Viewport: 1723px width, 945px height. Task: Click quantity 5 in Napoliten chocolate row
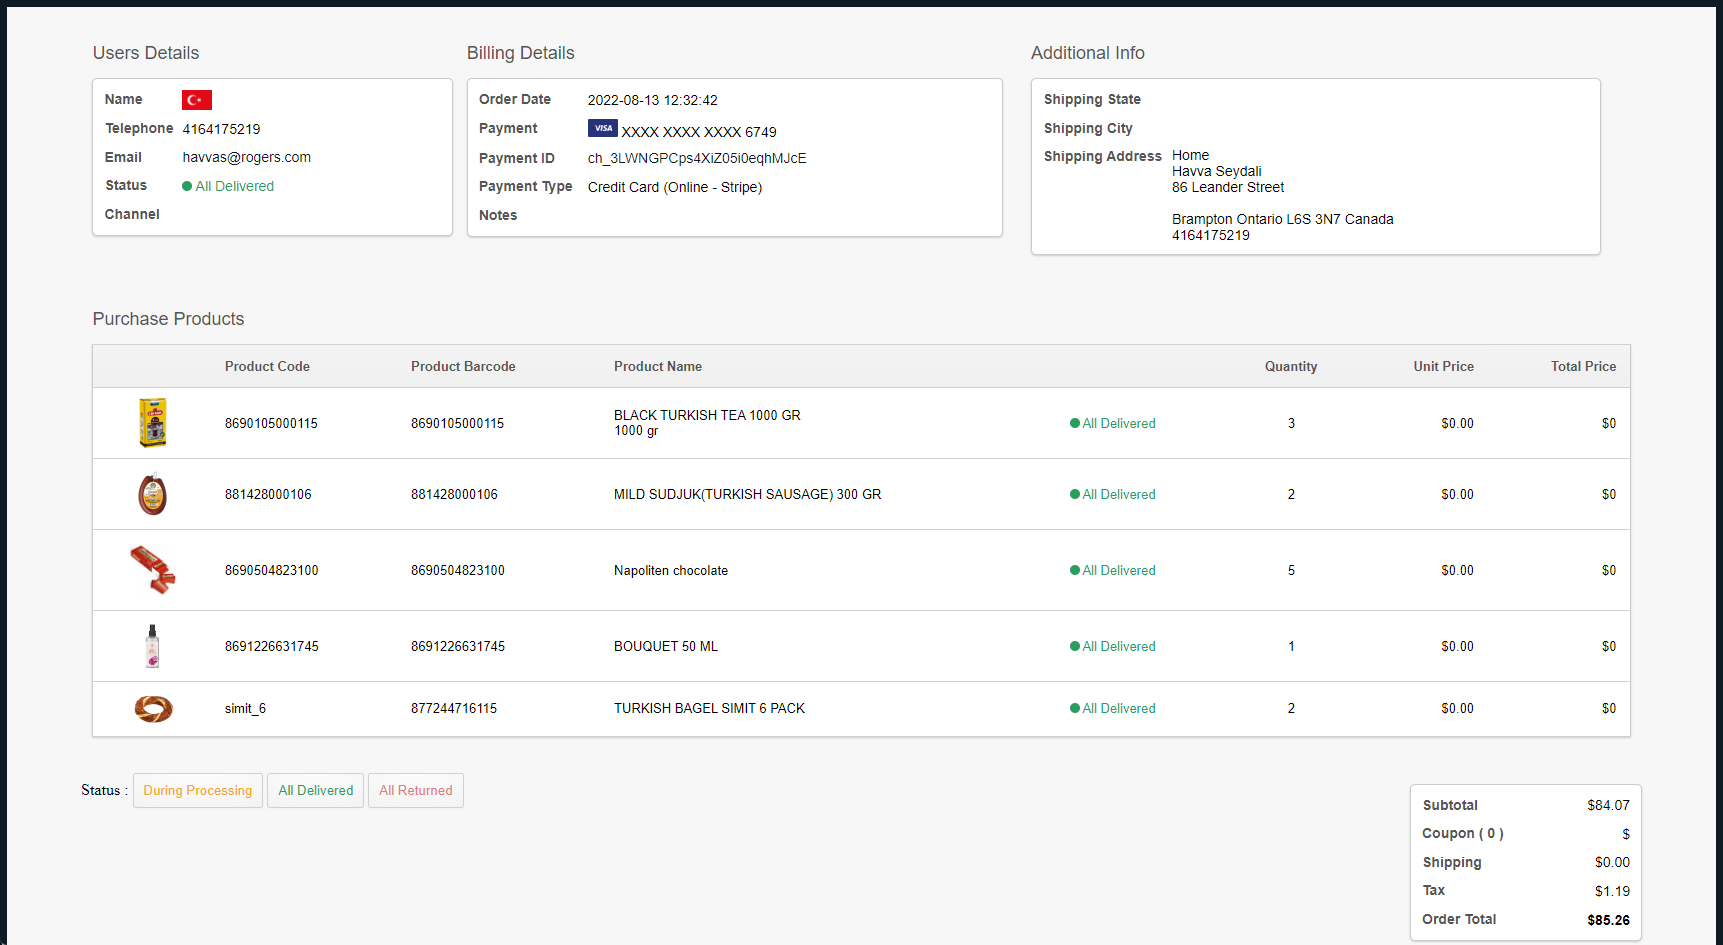(1291, 570)
